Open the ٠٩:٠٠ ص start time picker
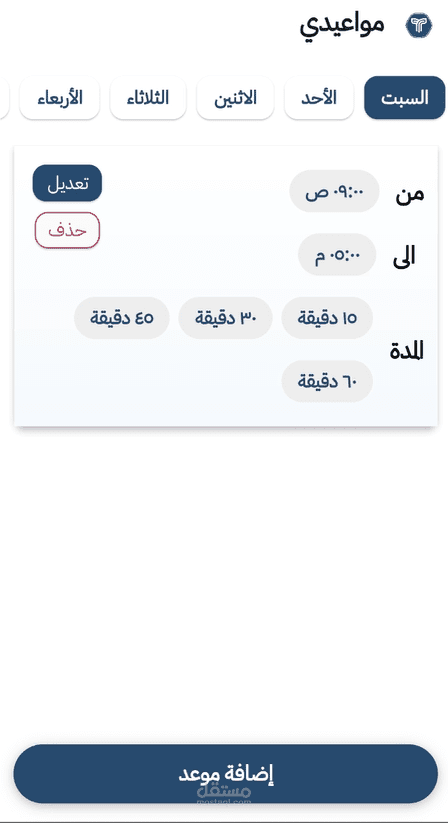This screenshot has height=823, width=448. 334,191
